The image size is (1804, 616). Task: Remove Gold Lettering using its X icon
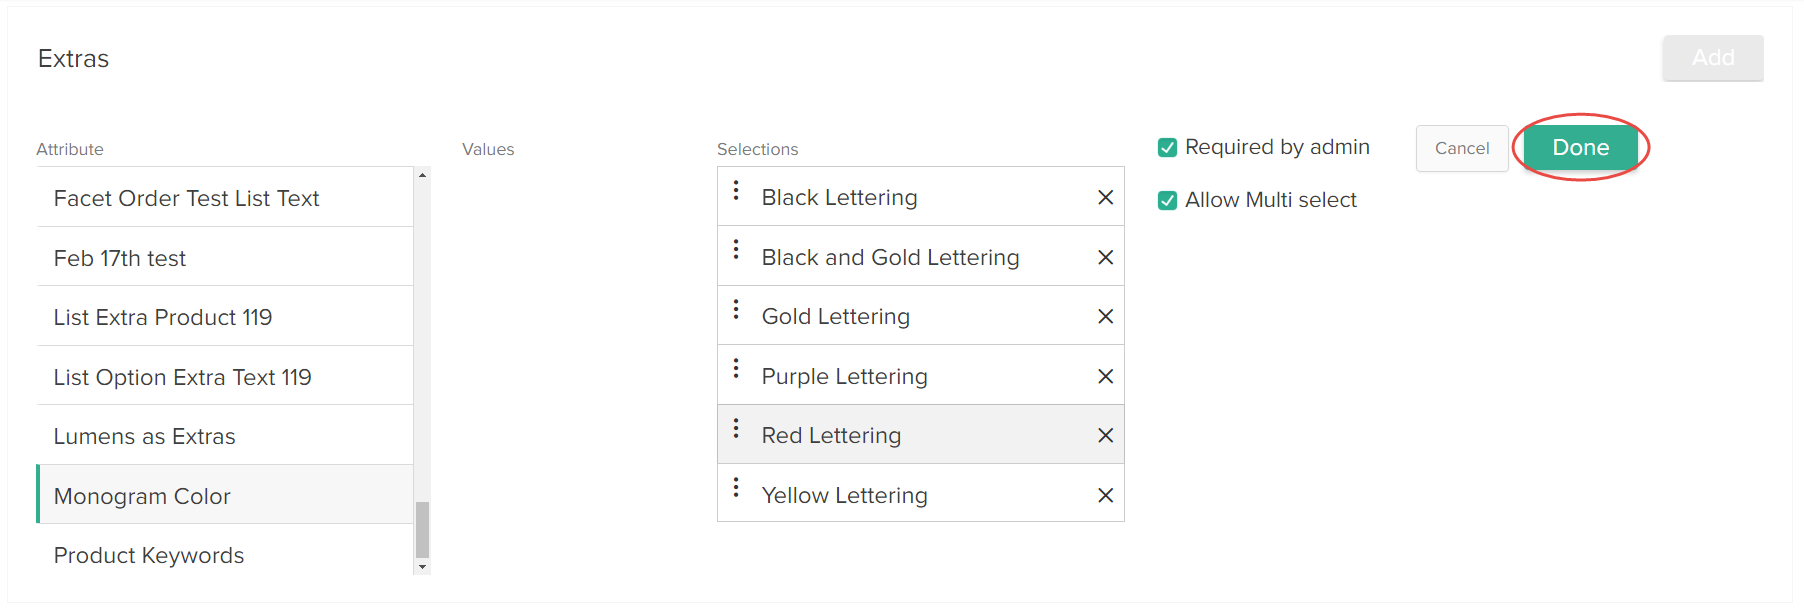click(1105, 316)
